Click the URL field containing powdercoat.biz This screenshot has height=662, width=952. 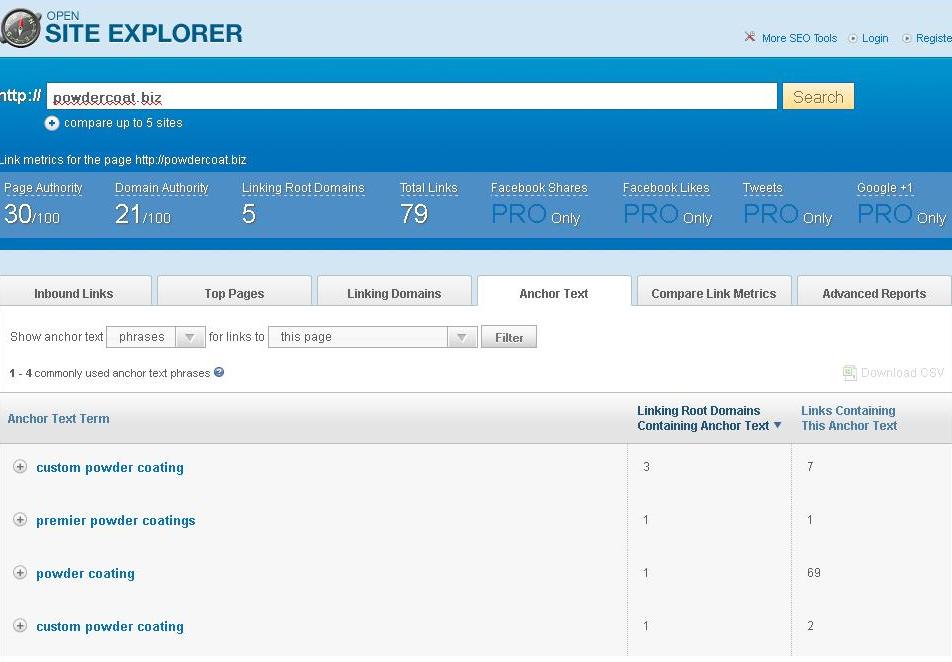click(412, 97)
